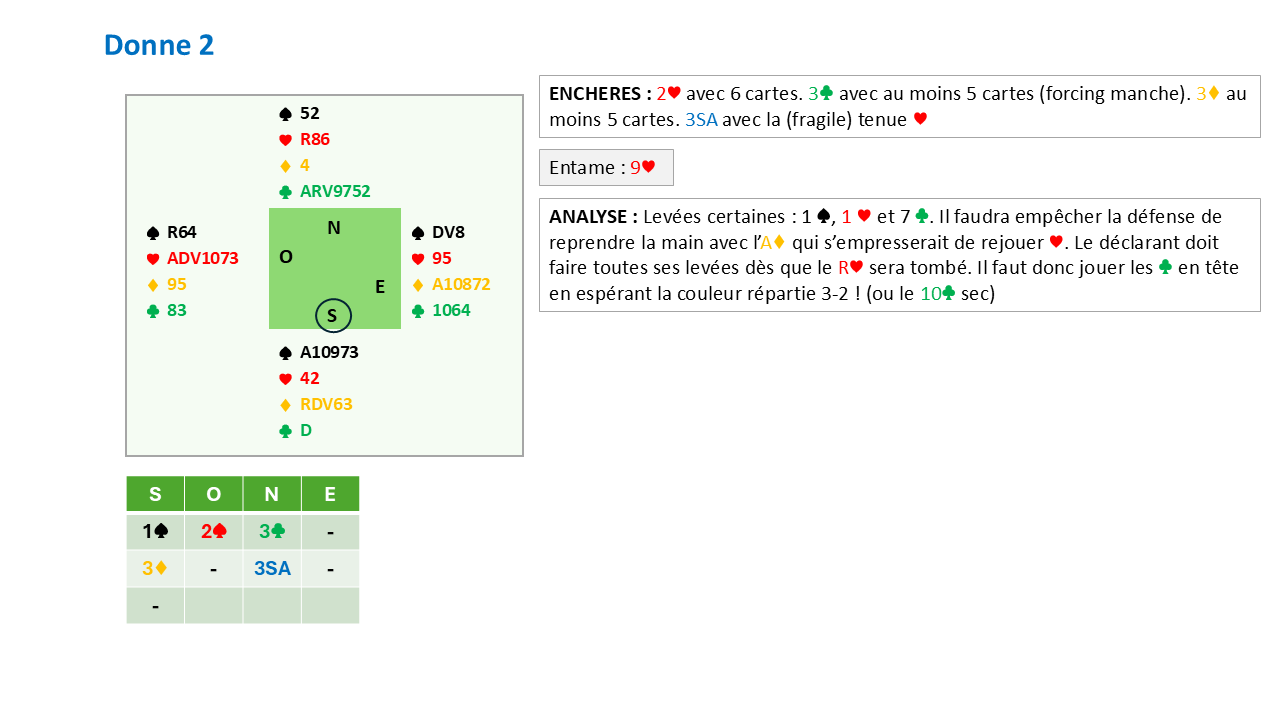The image size is (1280, 720).
Task: Click the 3 clubs bid in the table
Action: click(x=271, y=532)
